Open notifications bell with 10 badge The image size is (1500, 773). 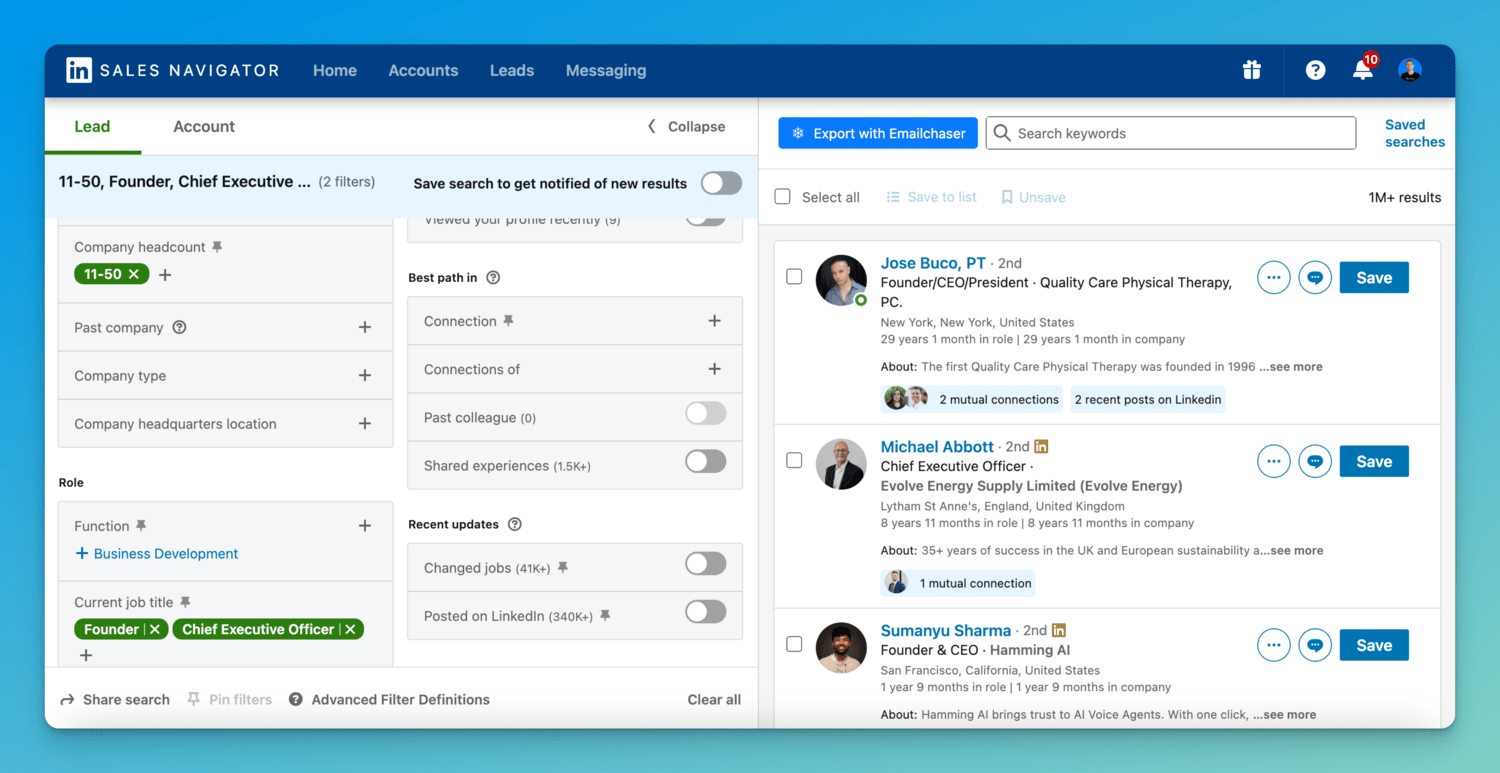tap(1364, 68)
